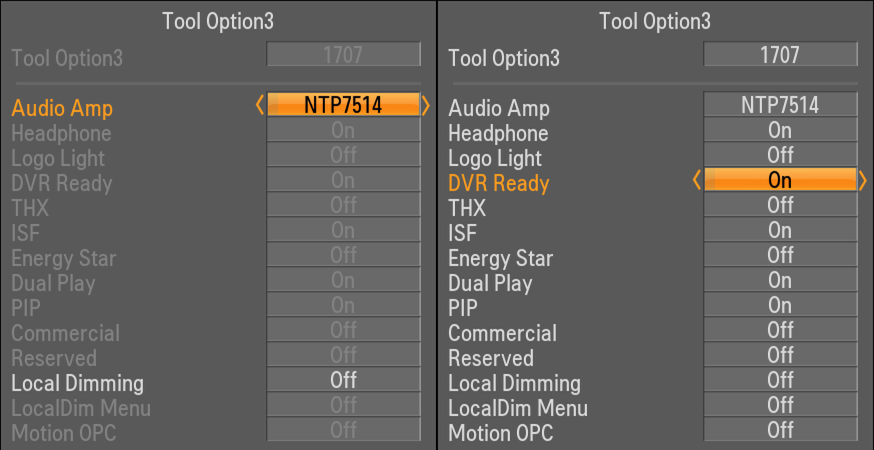Select white Local Dimming label in left panel
This screenshot has height=450, width=874.
click(77, 383)
